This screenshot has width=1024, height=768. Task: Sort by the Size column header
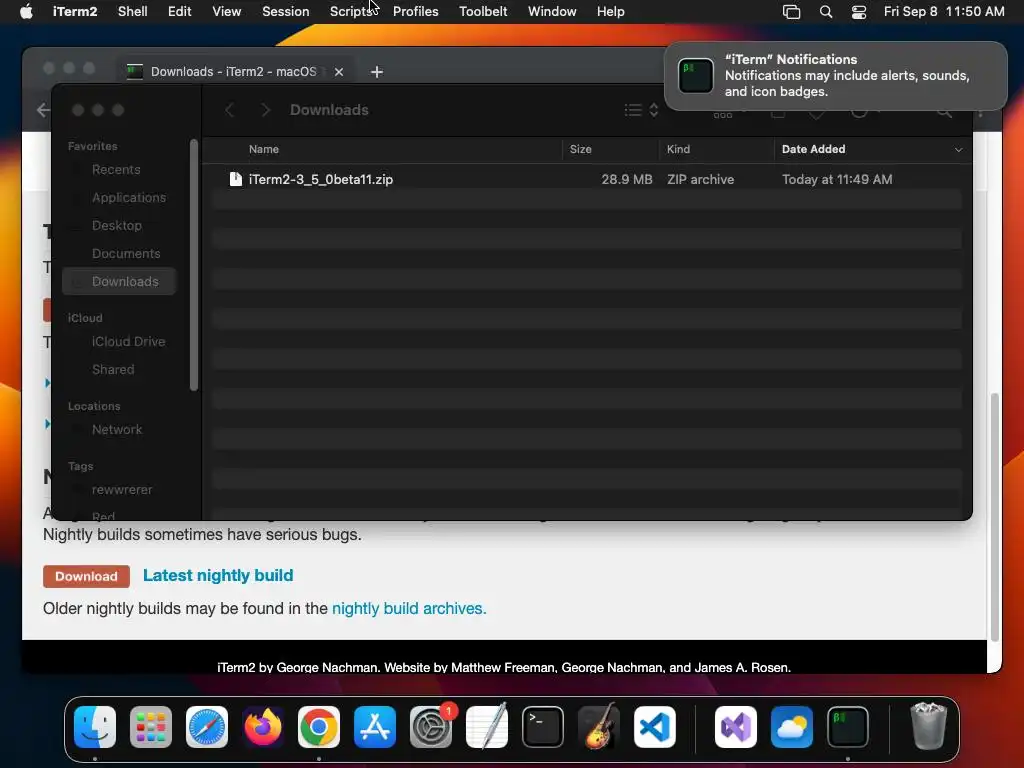coord(580,150)
